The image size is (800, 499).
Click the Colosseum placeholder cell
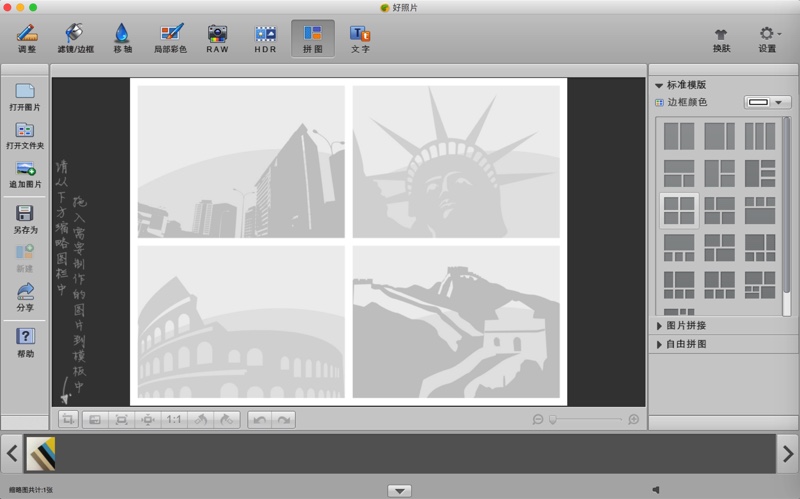pyautogui.click(x=241, y=321)
